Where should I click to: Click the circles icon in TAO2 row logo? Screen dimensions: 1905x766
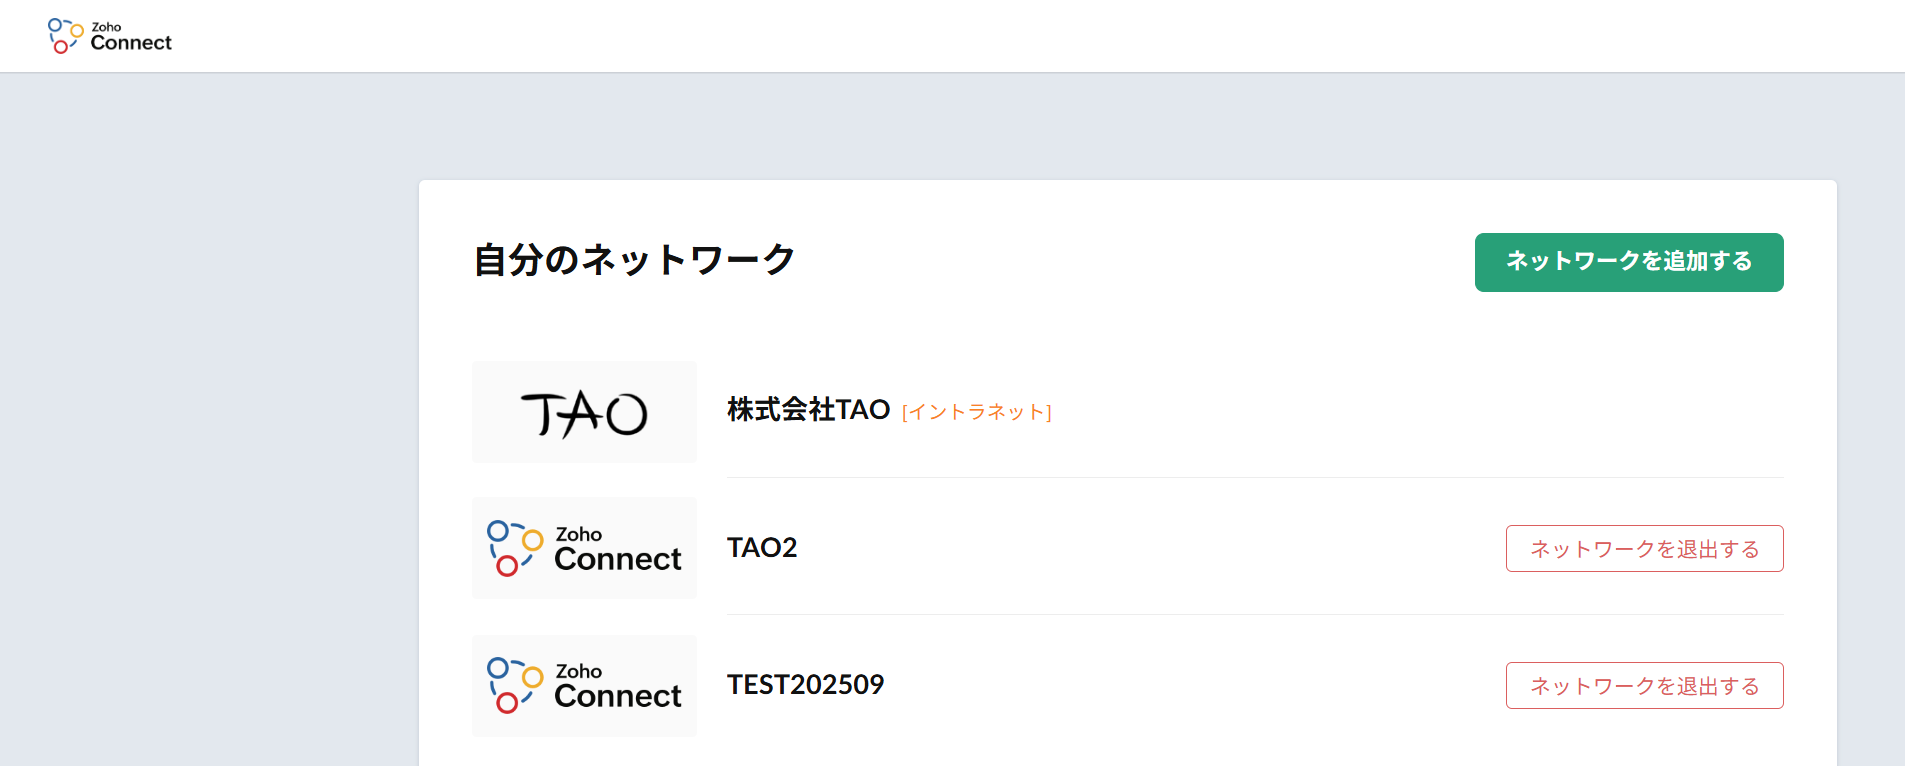pos(514,548)
